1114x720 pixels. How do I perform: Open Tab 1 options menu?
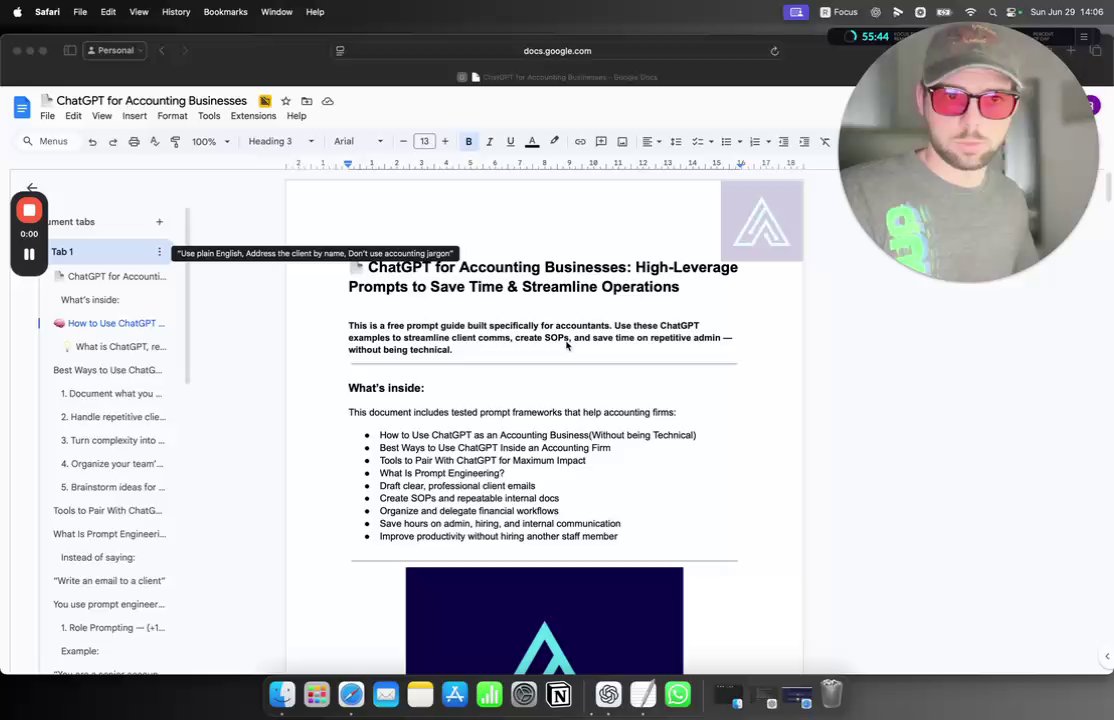point(159,252)
